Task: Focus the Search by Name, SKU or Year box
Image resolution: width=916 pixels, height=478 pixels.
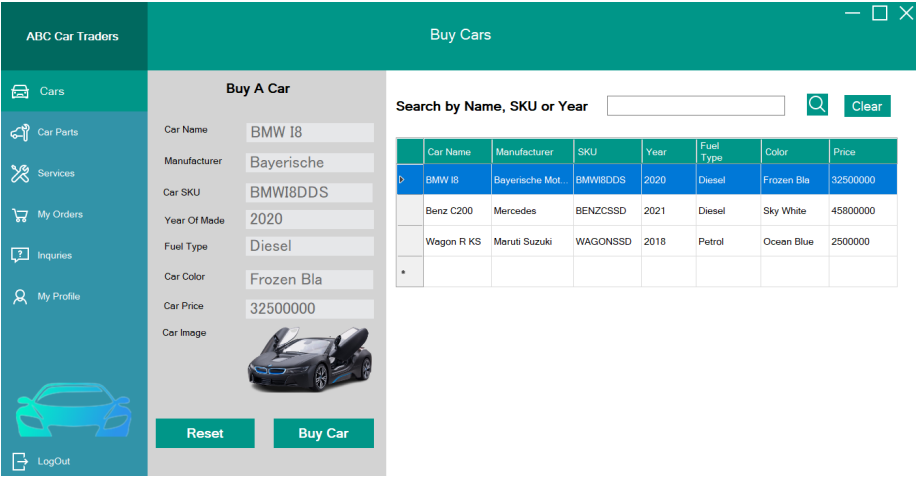Action: 696,106
